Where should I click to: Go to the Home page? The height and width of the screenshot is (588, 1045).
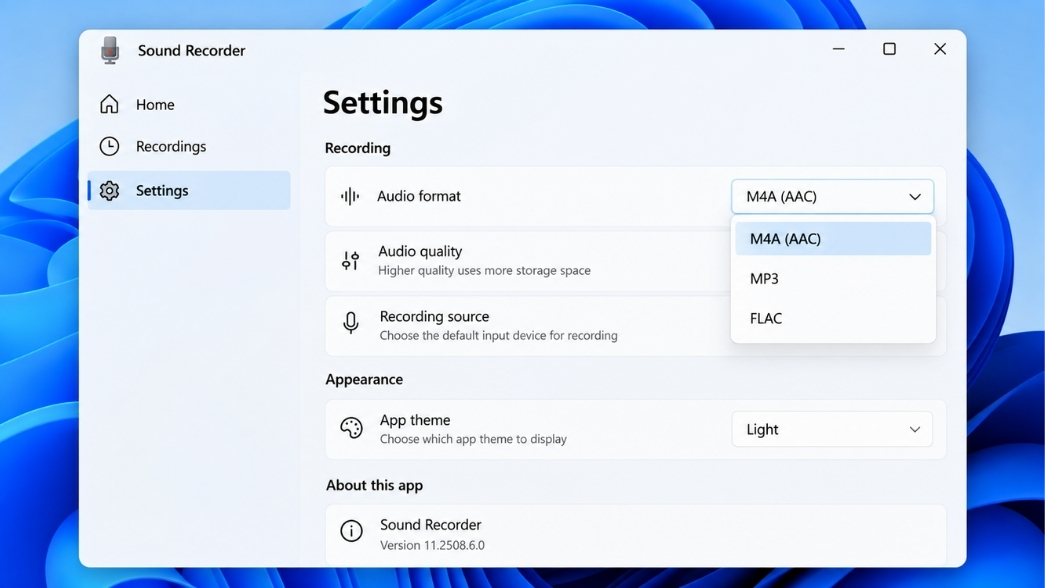pyautogui.click(x=189, y=105)
